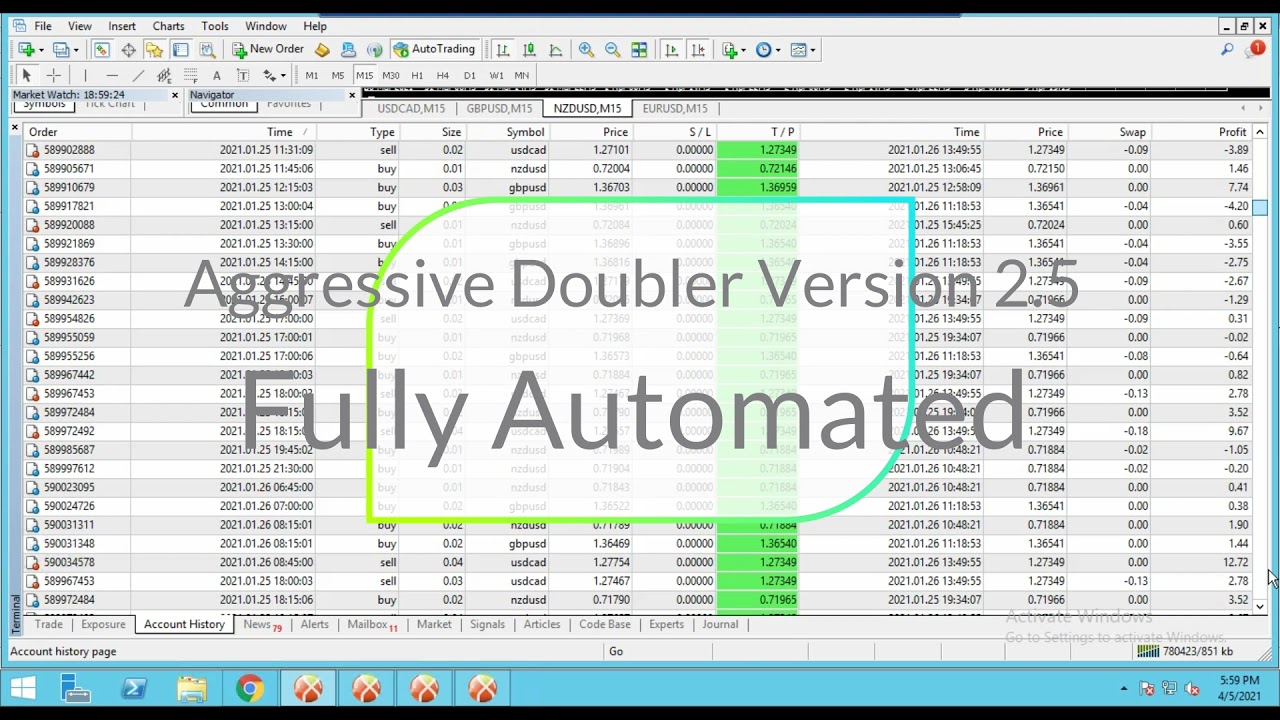Select the Horizontal Line drawing tool
Image resolution: width=1280 pixels, height=720 pixels.
tap(112, 75)
